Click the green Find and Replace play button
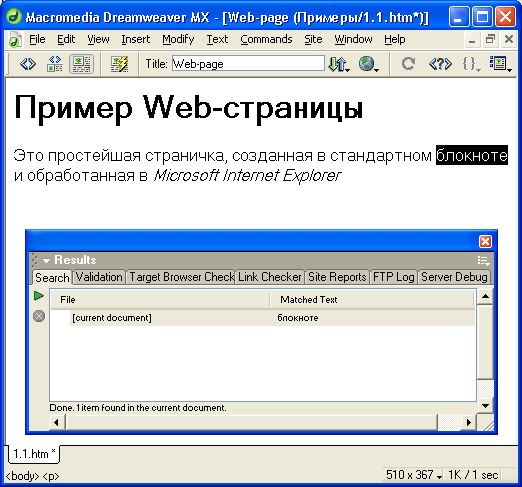Image resolution: width=522 pixels, height=487 pixels. pyautogui.click(x=39, y=295)
